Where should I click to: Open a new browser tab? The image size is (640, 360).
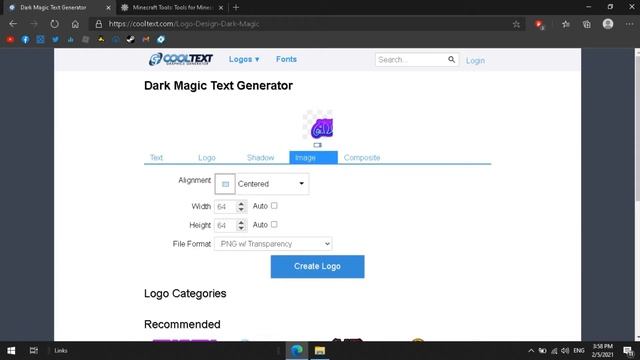point(236,7)
